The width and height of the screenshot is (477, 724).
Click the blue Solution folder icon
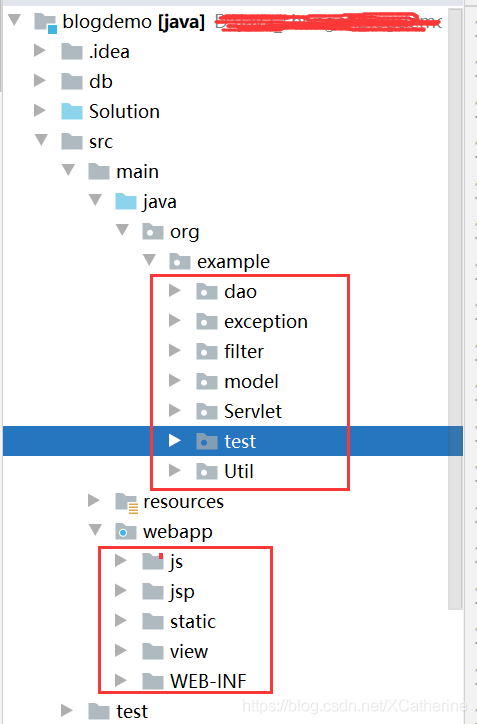(72, 111)
